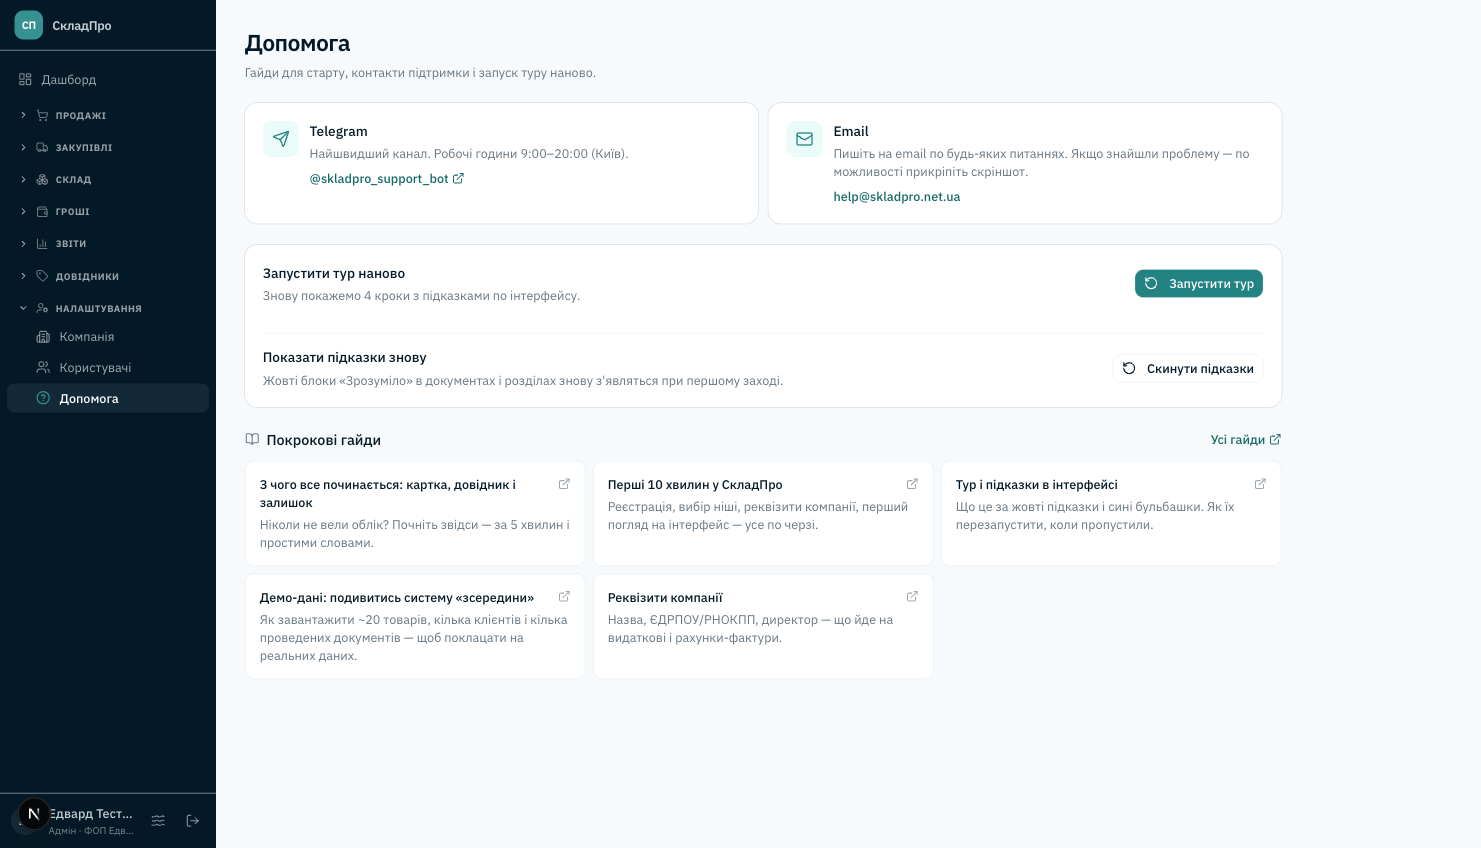Click external link icon on 'Реквізити компанії' card

pos(912,597)
